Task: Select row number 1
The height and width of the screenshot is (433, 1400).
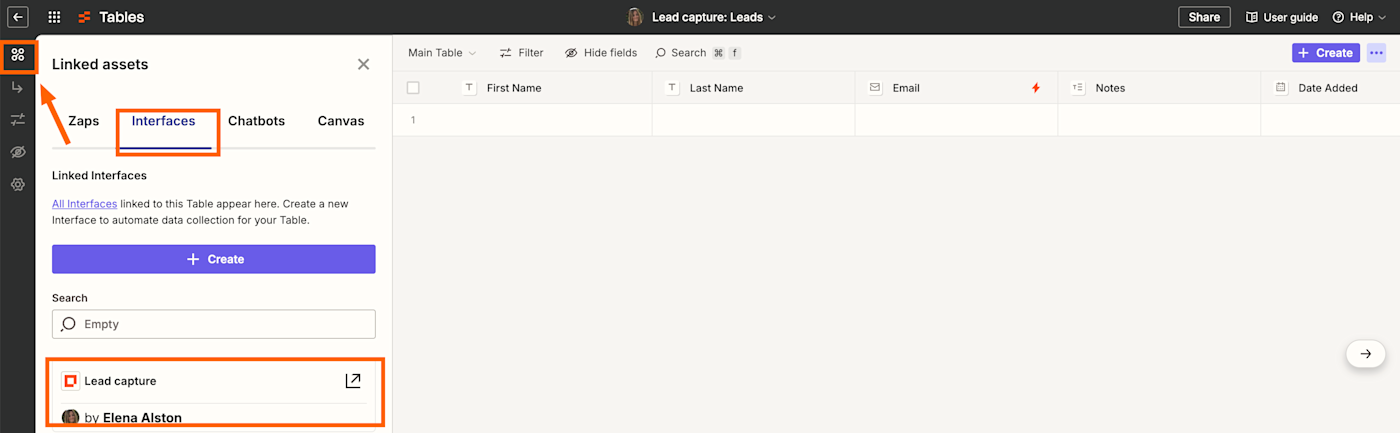Action: tap(413, 120)
